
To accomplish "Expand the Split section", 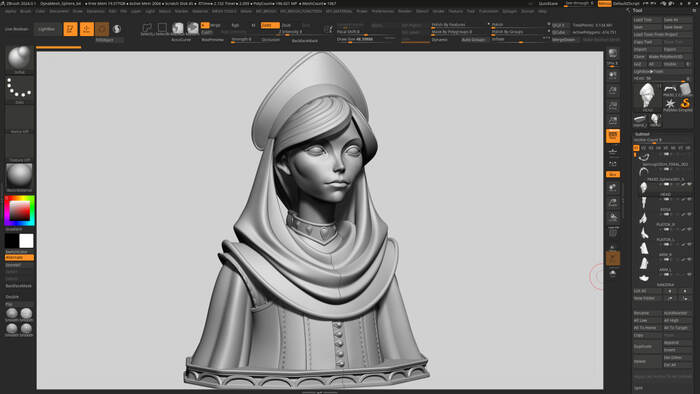I will click(x=638, y=388).
